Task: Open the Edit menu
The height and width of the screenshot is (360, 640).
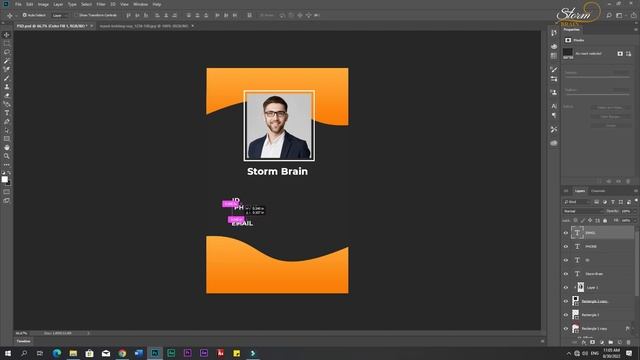Action: (x=30, y=4)
